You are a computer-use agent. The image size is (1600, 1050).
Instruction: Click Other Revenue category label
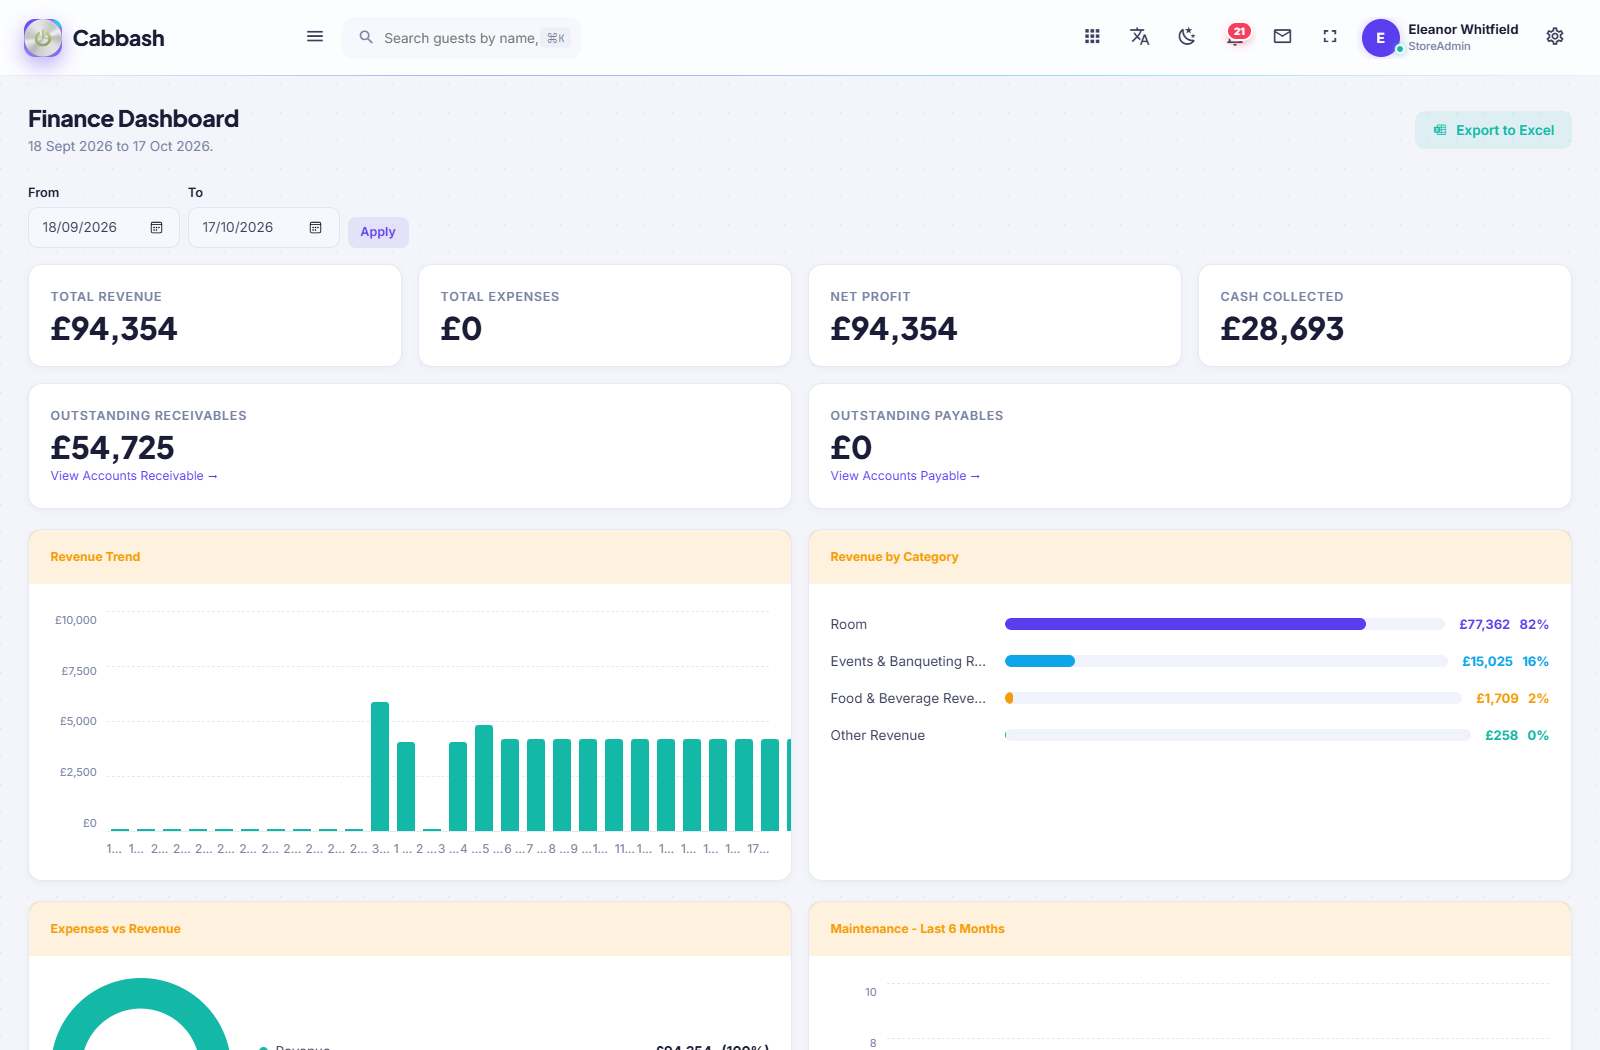click(x=878, y=735)
